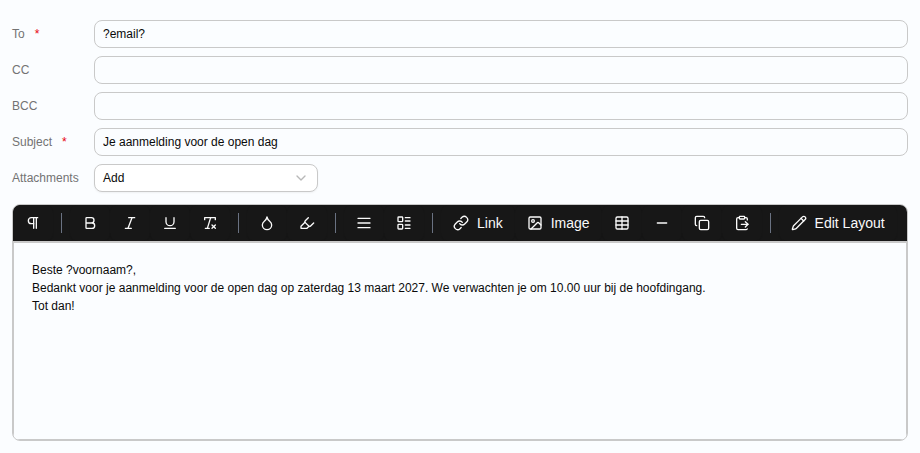The image size is (920, 453).
Task: Insert an image
Action: click(558, 223)
